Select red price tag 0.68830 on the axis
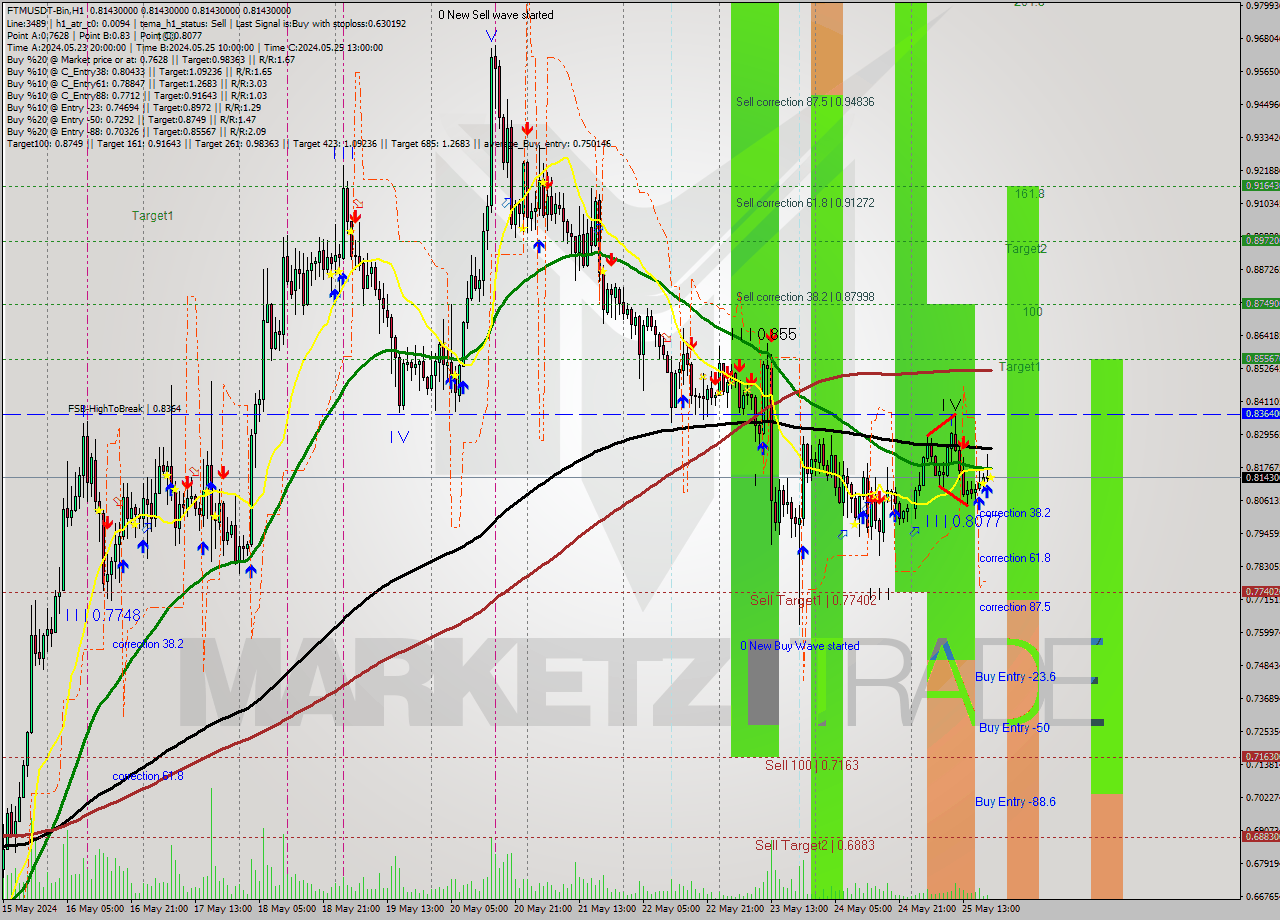Viewport: 1280px width, 920px height. tap(1260, 836)
